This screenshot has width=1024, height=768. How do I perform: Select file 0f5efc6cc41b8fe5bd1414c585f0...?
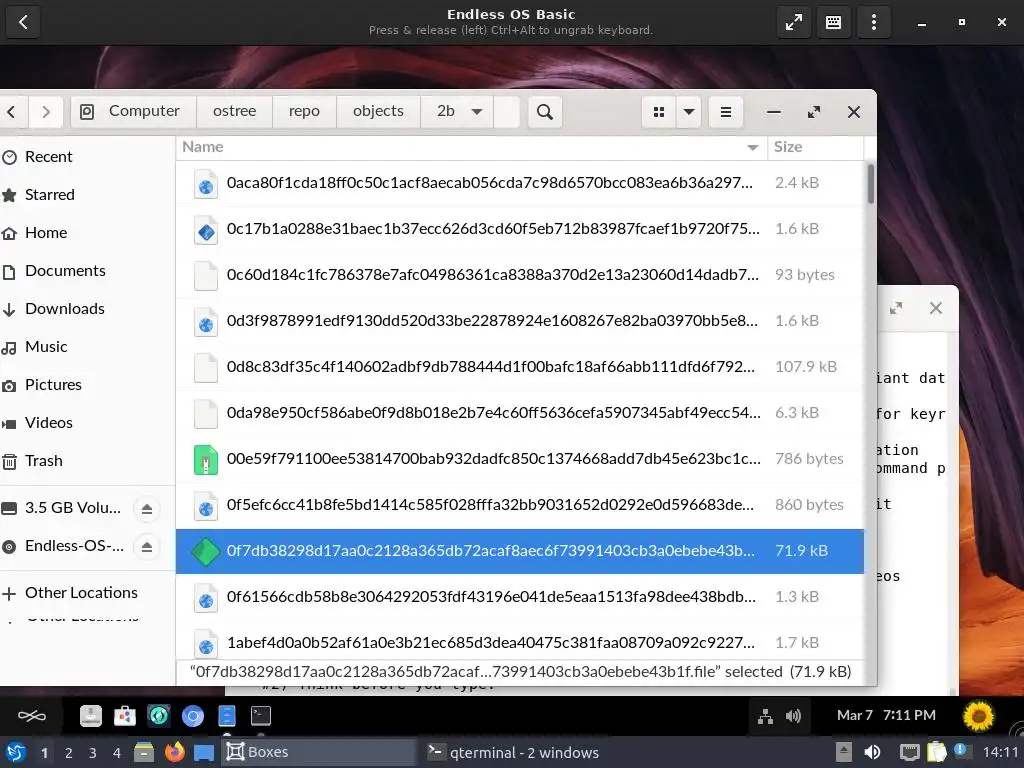pos(520,505)
